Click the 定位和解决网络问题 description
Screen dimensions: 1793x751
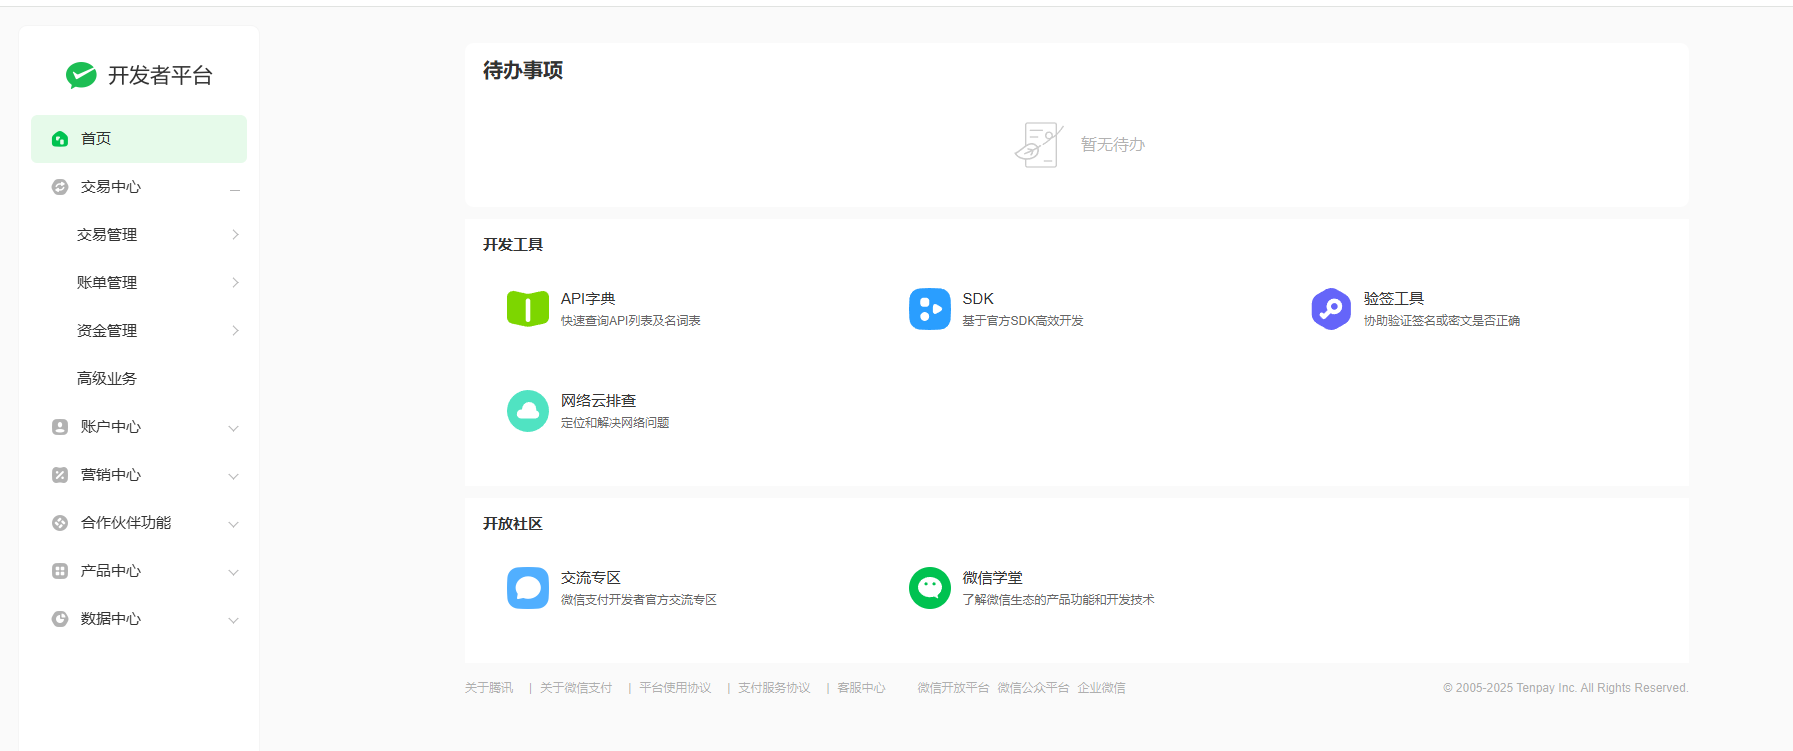click(x=615, y=423)
